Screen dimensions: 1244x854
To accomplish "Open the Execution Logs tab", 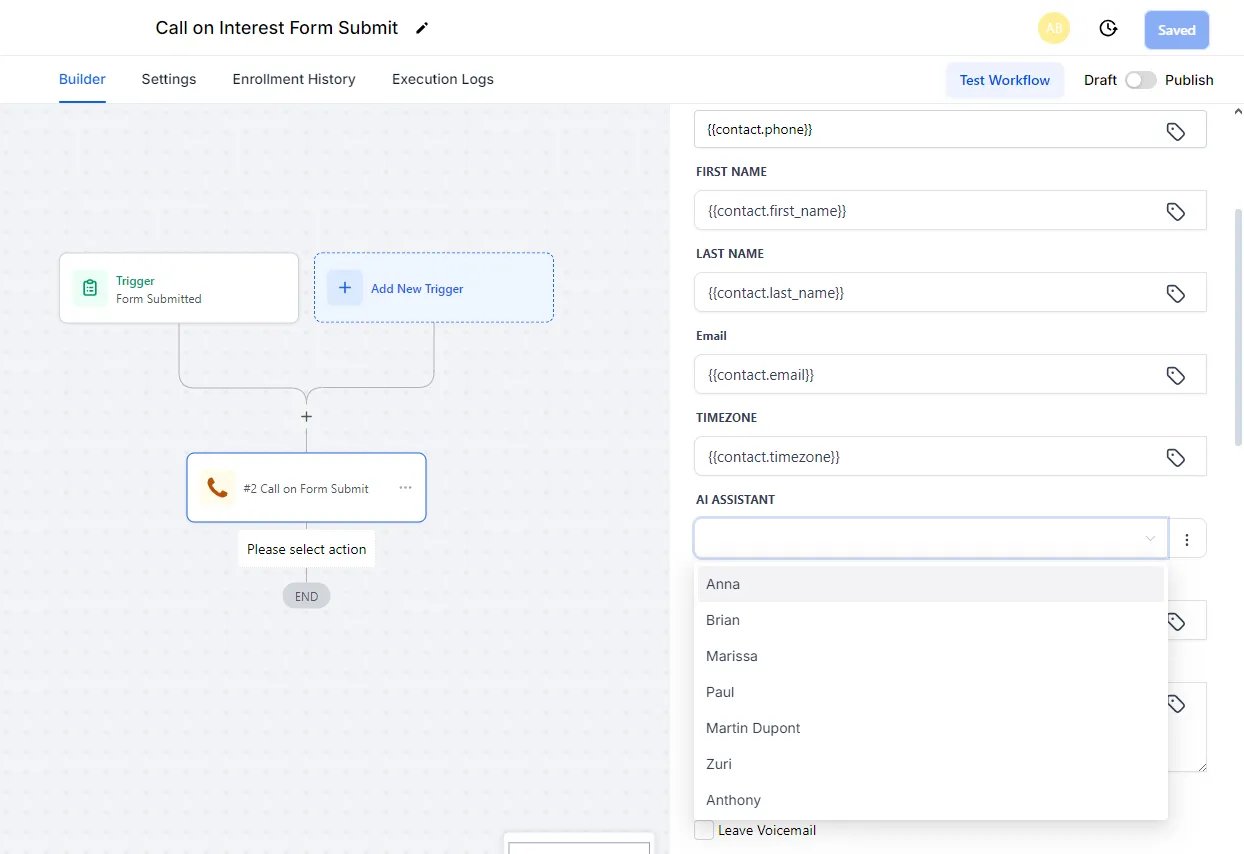I will [x=443, y=79].
